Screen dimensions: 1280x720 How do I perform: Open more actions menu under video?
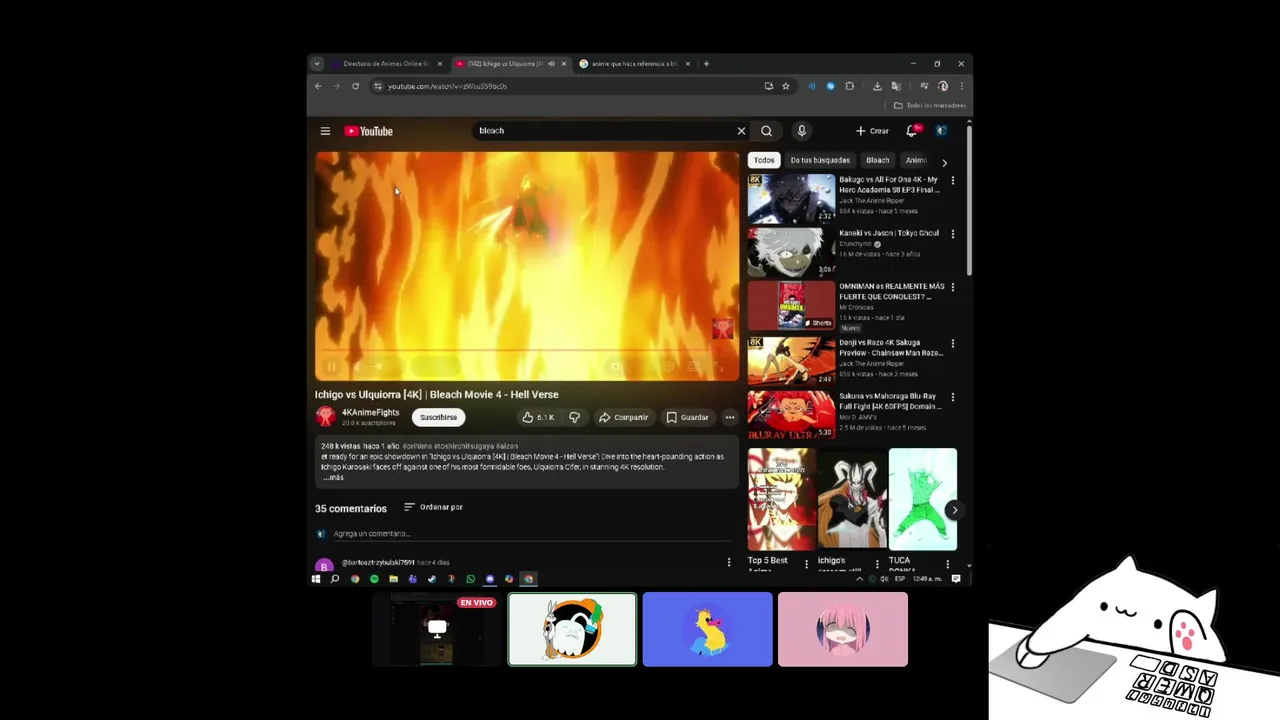(x=729, y=417)
